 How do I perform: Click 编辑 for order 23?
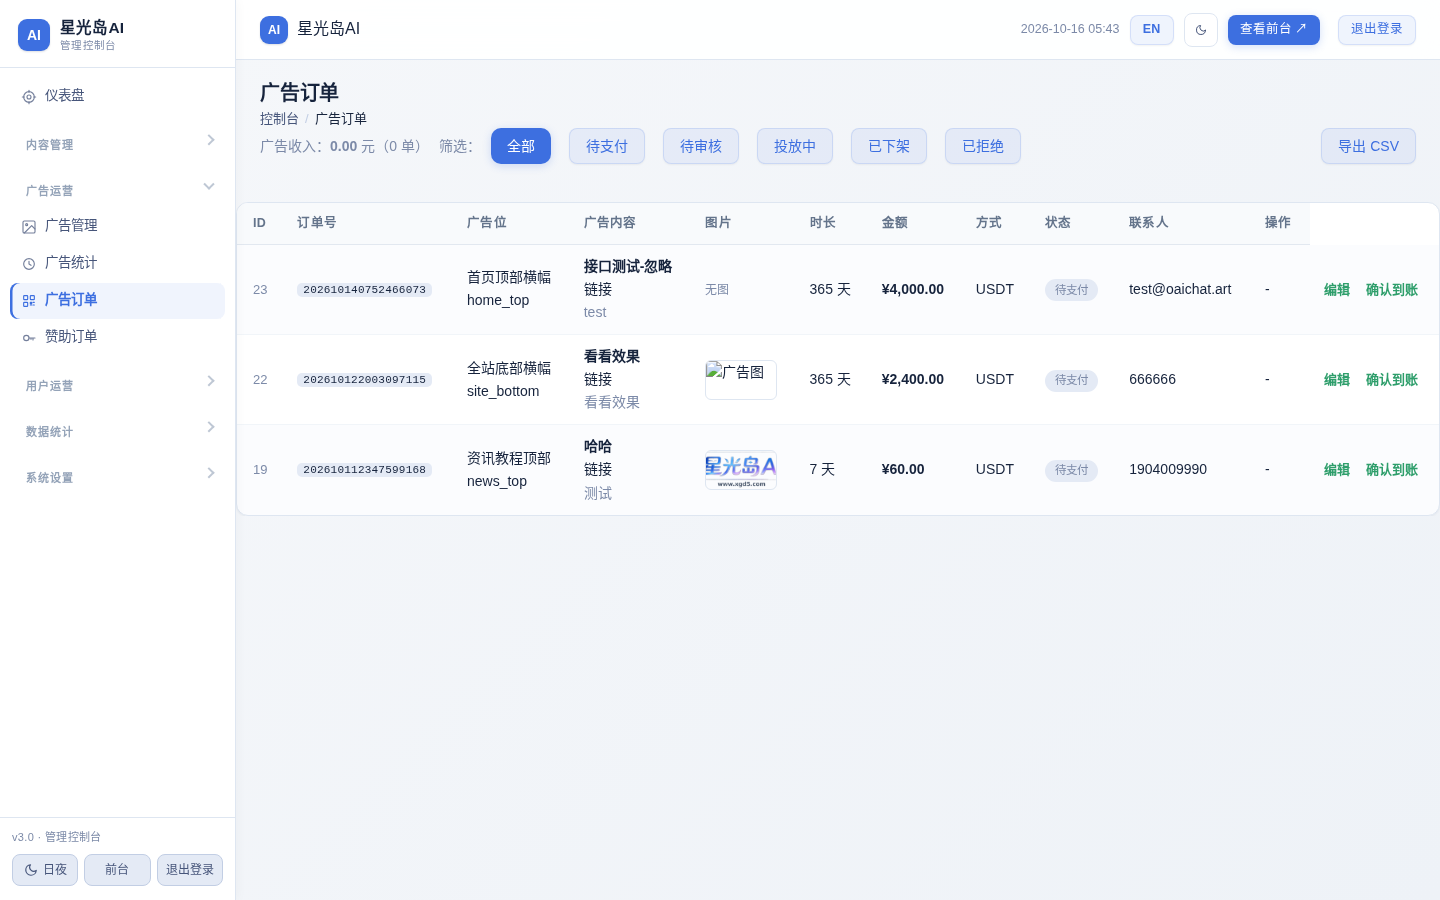tap(1337, 290)
